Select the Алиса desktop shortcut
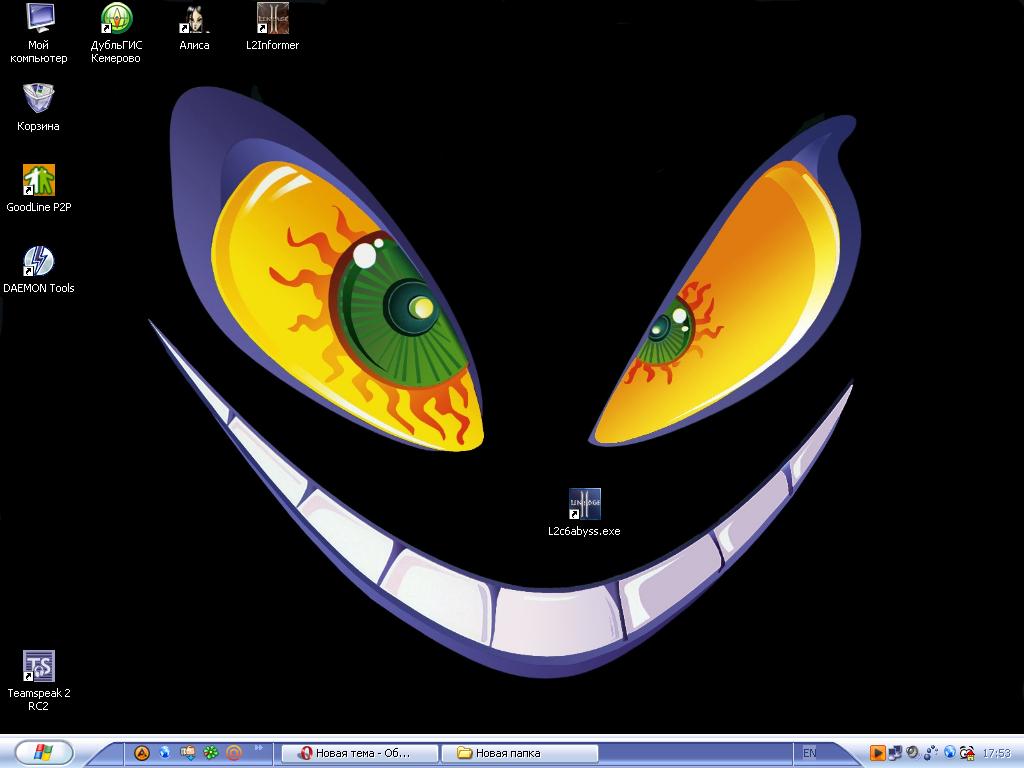1024x768 pixels. [194, 27]
